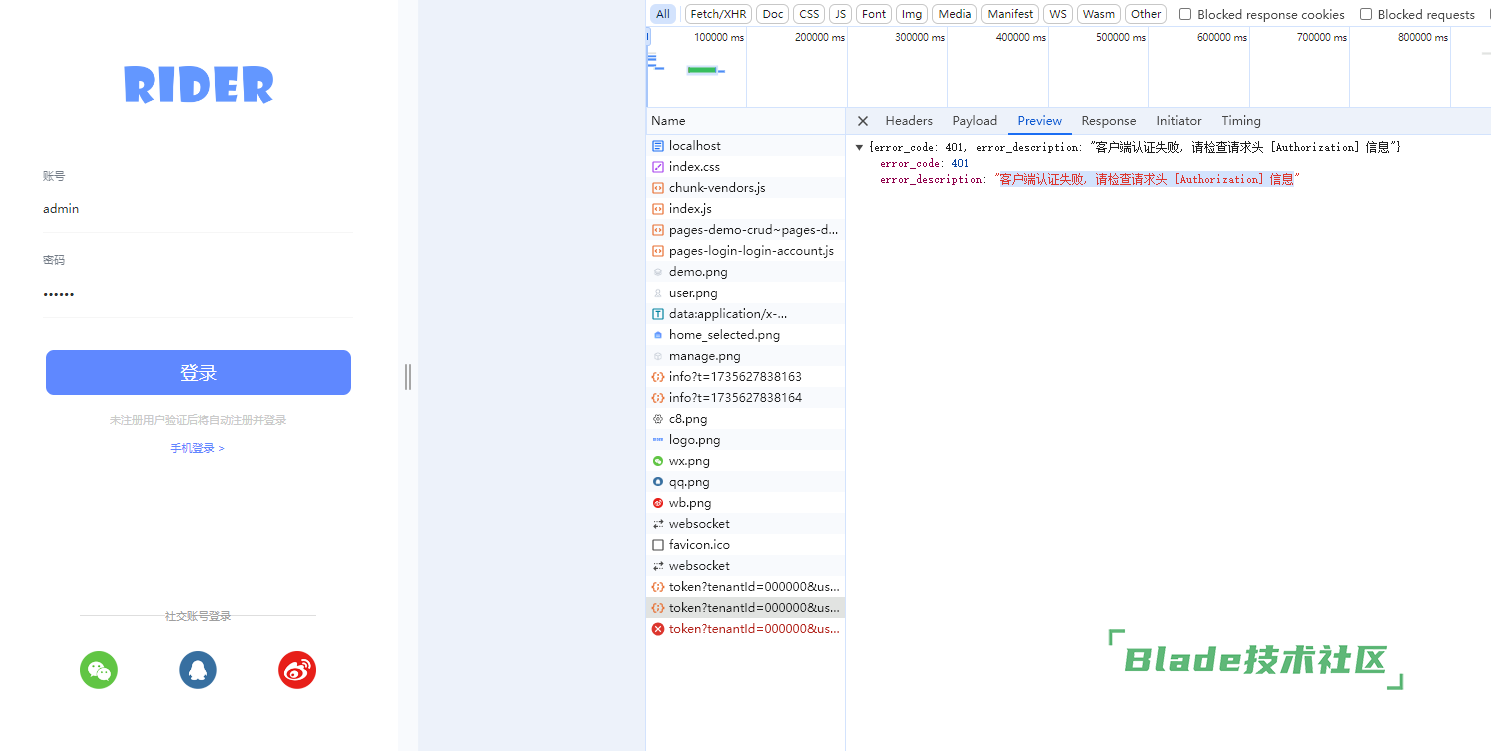Select the All filter
Image resolution: width=1491 pixels, height=751 pixels.
pyautogui.click(x=663, y=14)
